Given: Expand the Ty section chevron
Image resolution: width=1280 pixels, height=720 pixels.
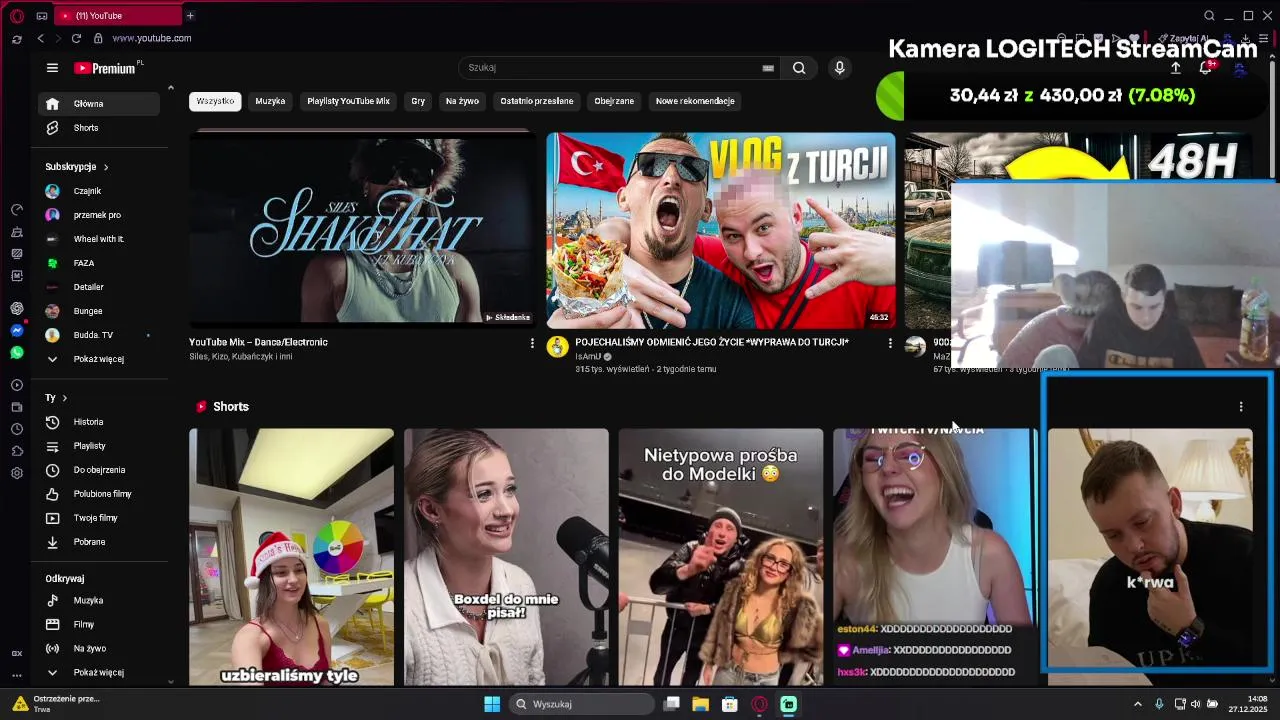Looking at the screenshot, I should (x=64, y=398).
